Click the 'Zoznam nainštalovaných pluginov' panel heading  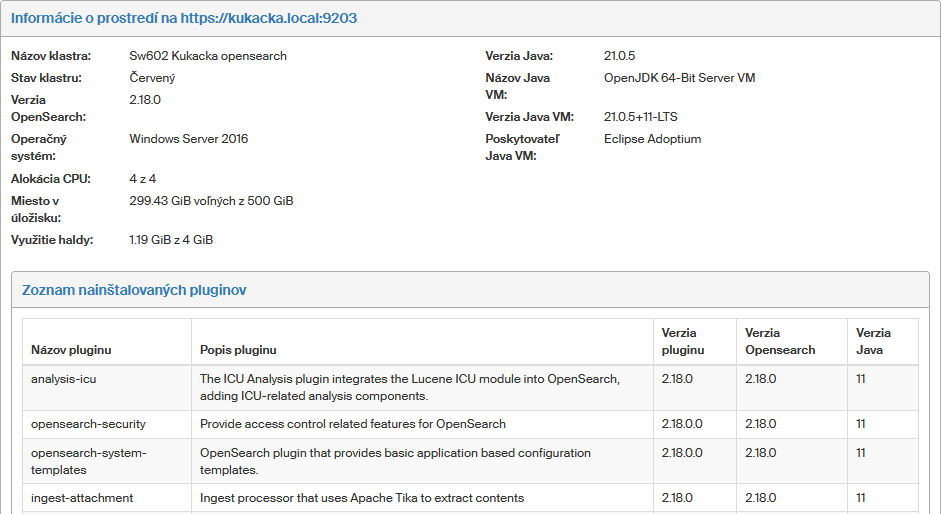134,290
